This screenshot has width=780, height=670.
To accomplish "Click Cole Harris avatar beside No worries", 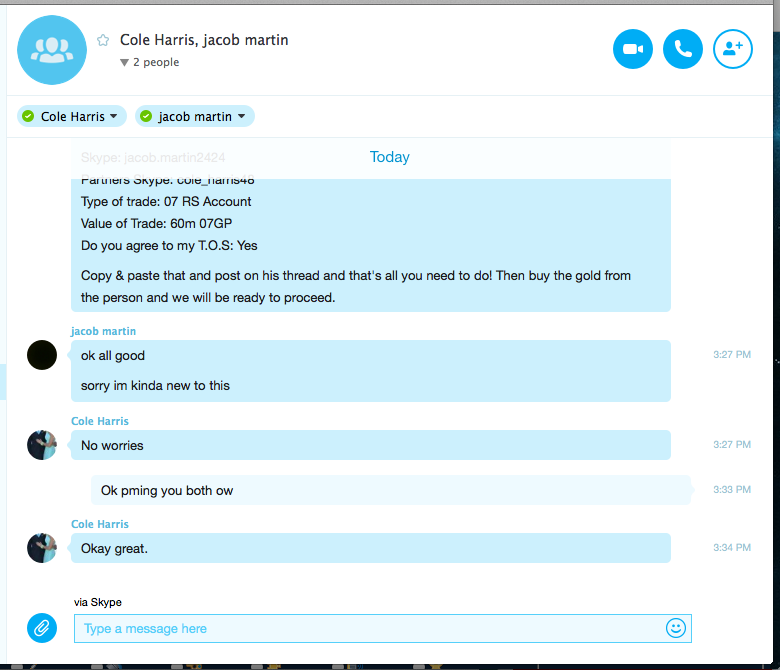I will pyautogui.click(x=42, y=445).
